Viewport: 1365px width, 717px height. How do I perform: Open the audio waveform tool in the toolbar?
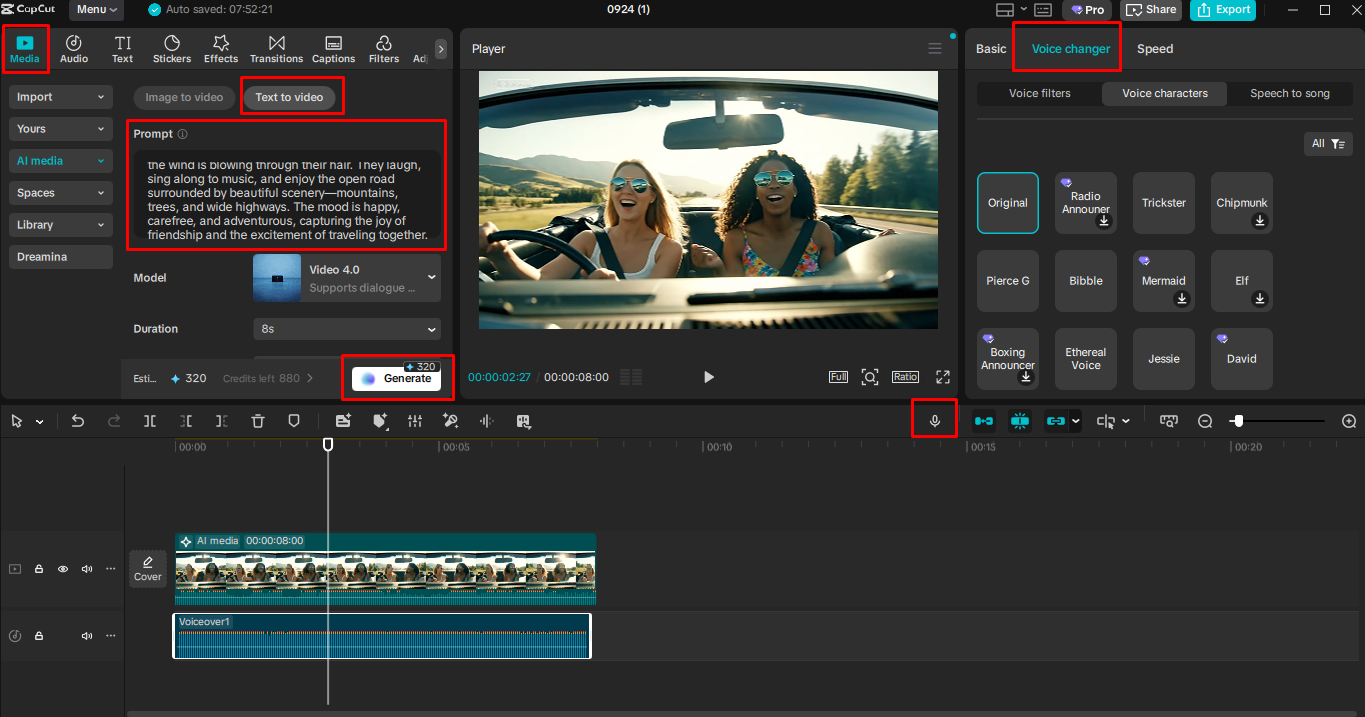click(486, 421)
